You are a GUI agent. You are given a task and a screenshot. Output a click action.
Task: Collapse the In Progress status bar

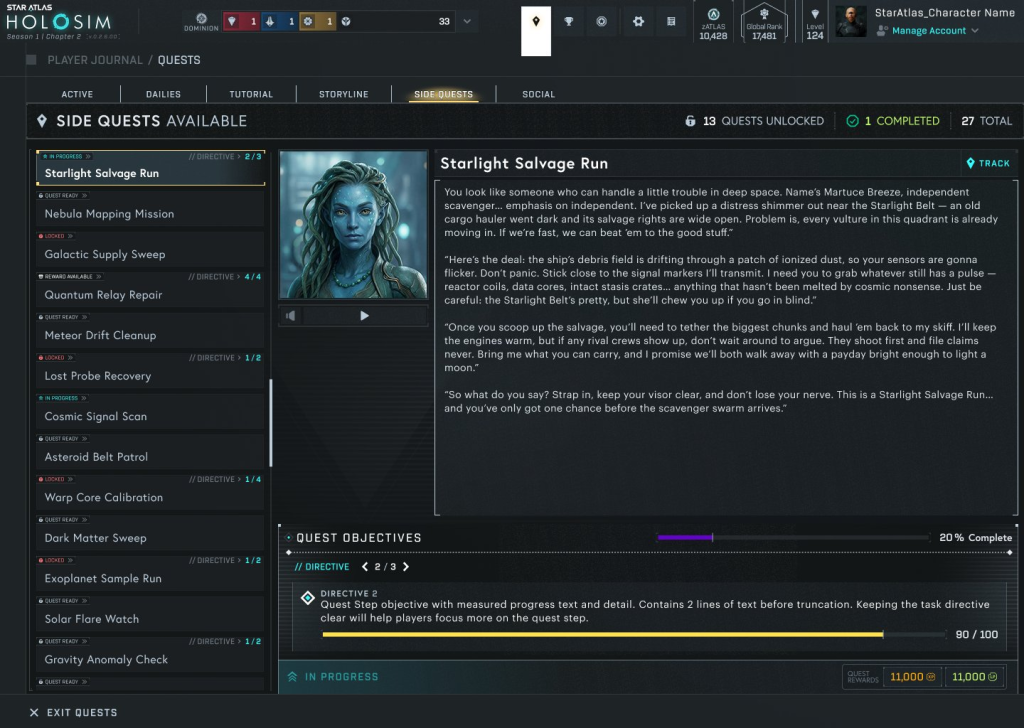click(290, 676)
